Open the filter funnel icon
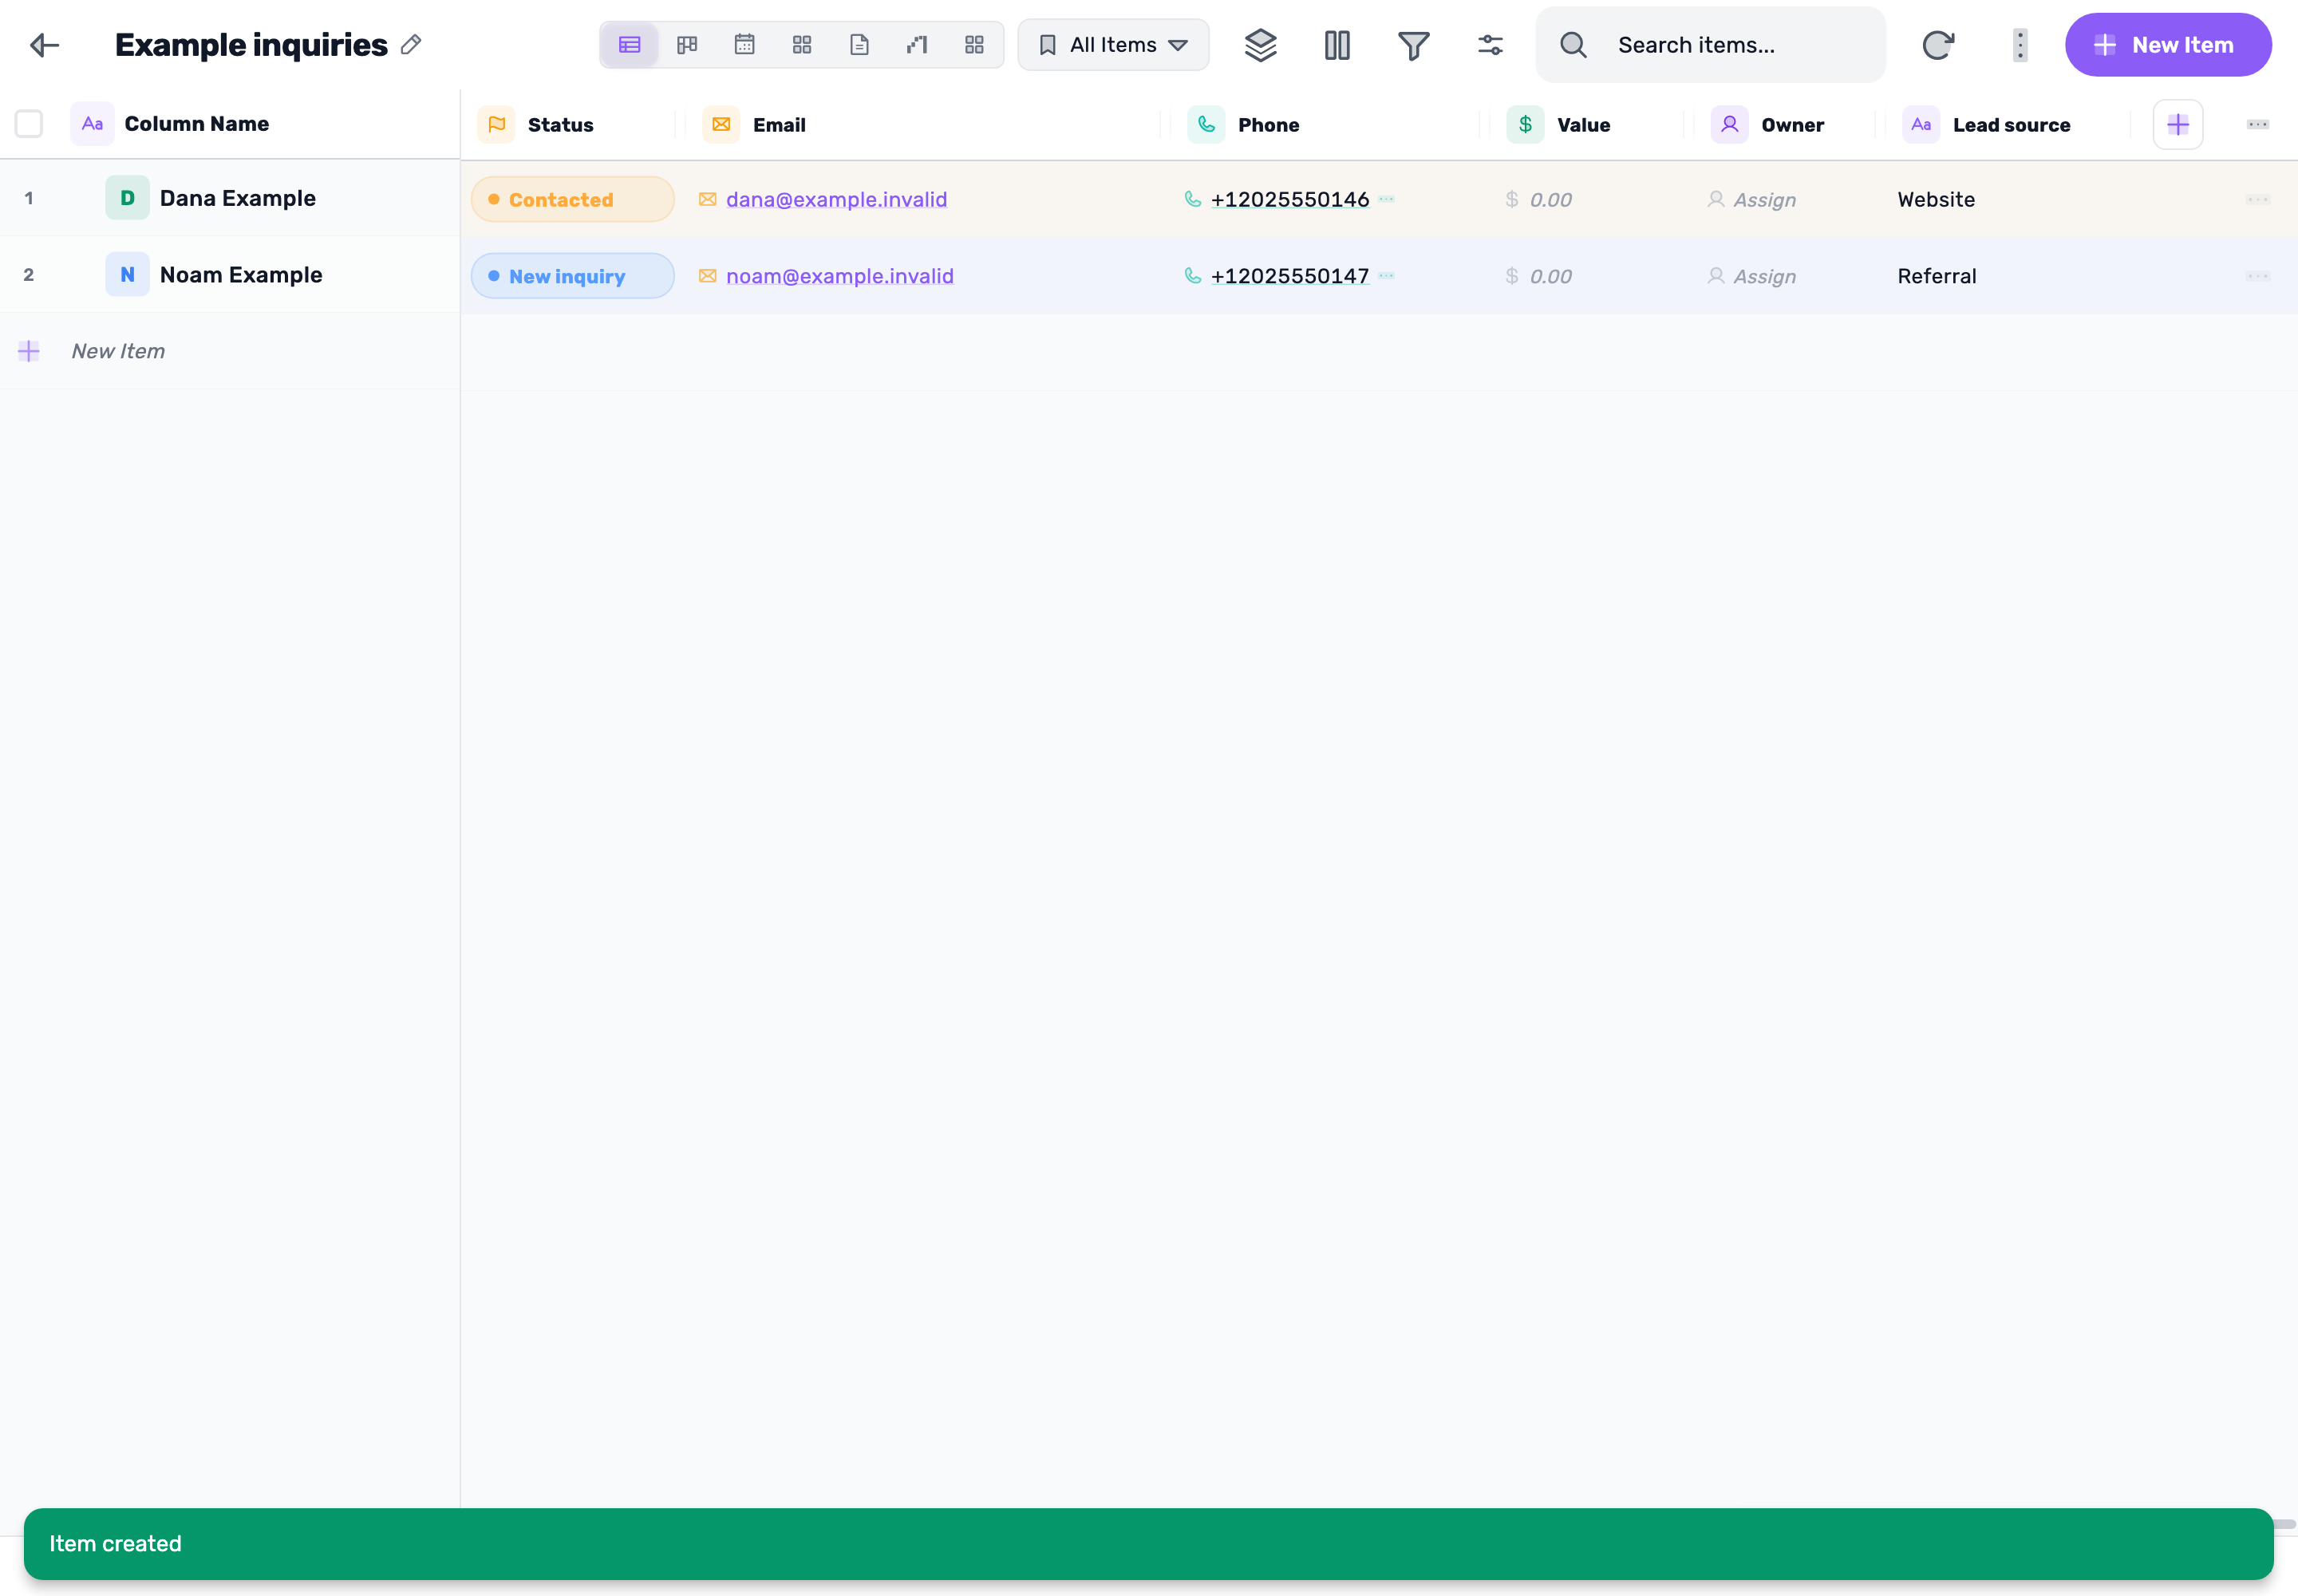This screenshot has width=2298, height=1596. (1413, 45)
